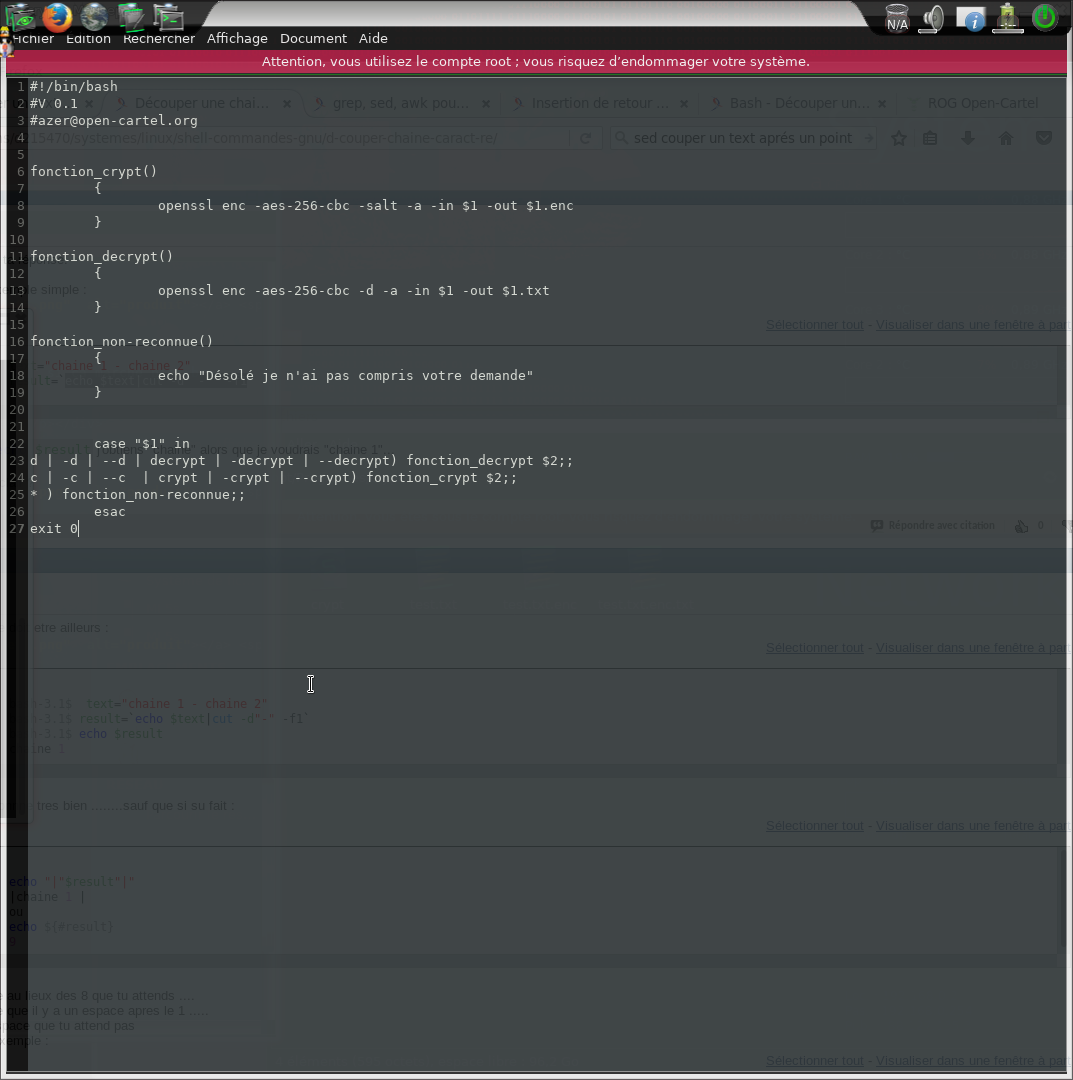Image resolution: width=1073 pixels, height=1080 pixels.
Task: Click the openssl line ending '$1.txt'
Action: (354, 291)
